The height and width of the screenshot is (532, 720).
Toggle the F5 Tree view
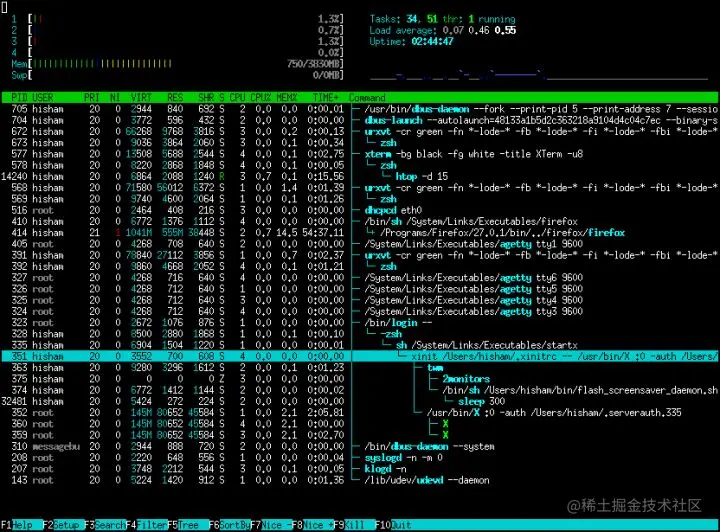coord(188,525)
